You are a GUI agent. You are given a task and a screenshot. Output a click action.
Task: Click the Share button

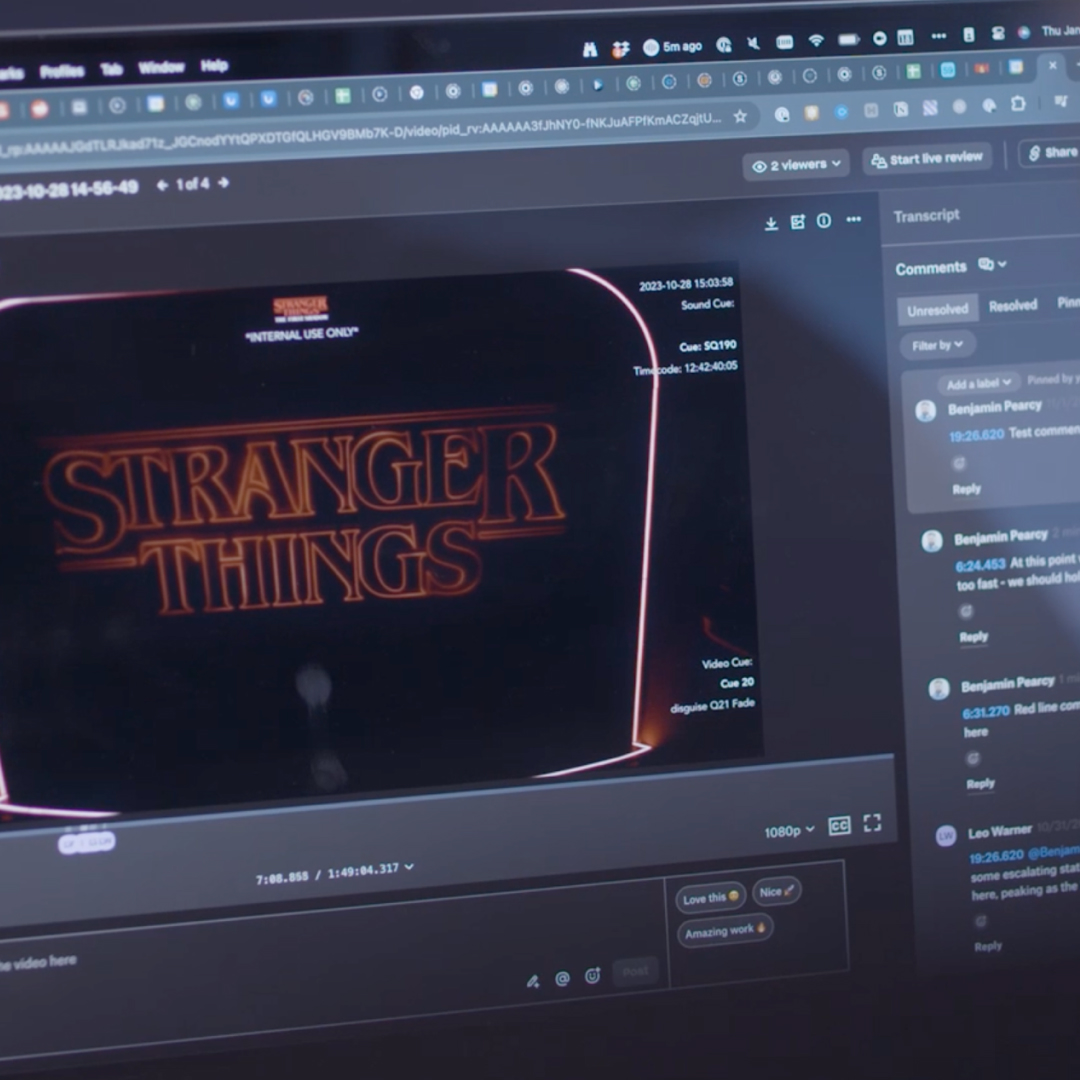[x=1052, y=153]
